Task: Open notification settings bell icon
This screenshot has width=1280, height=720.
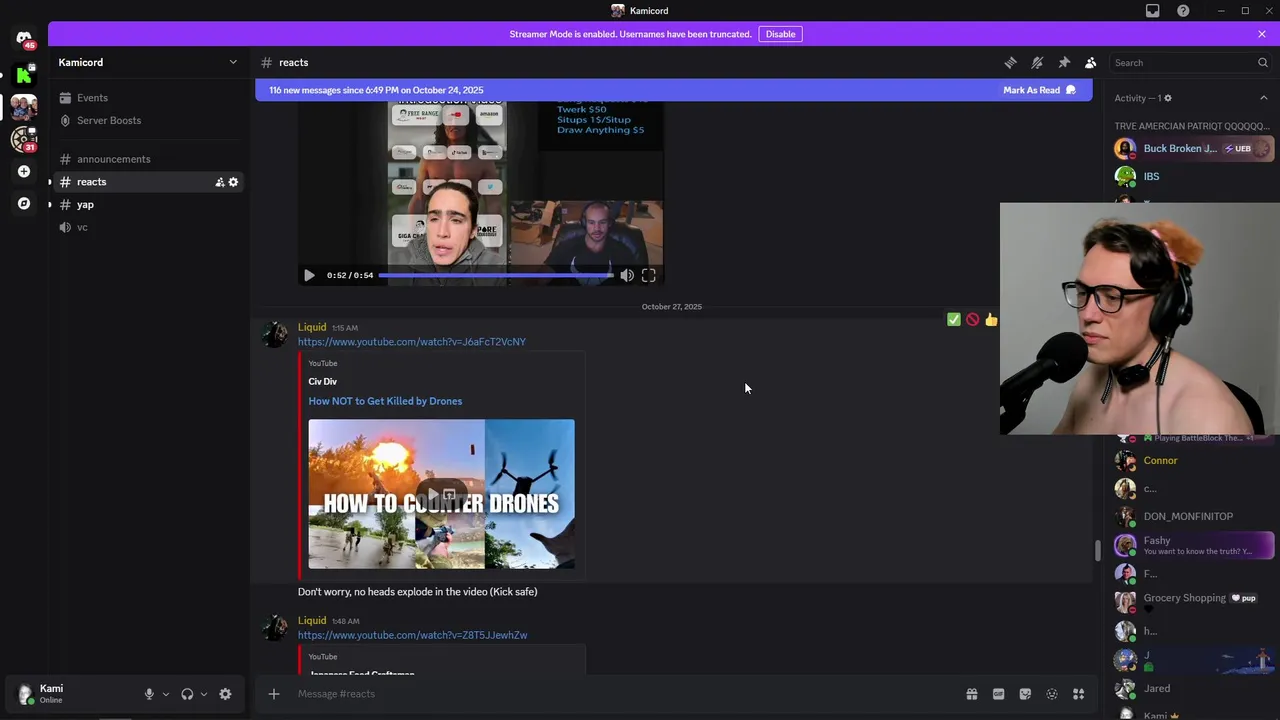Action: [1037, 62]
